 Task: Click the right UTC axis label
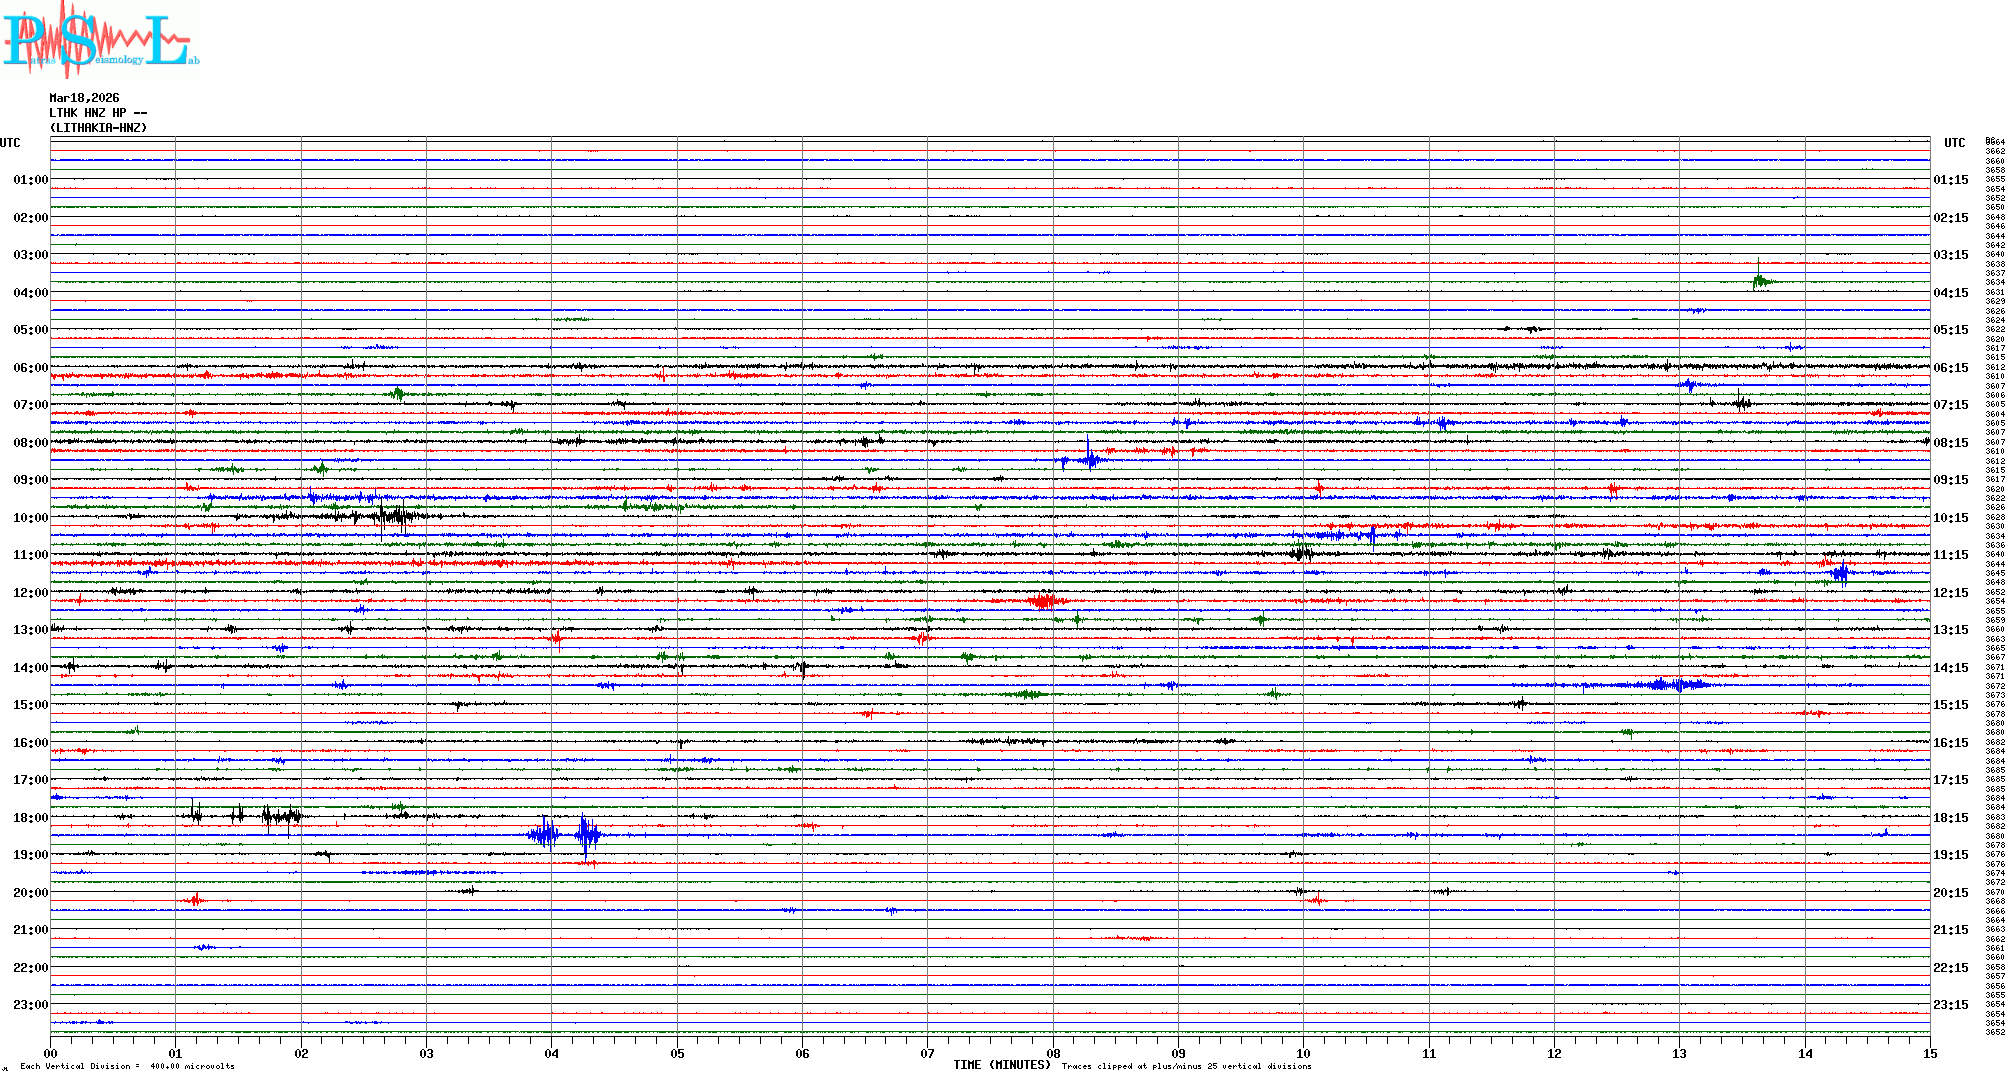[x=1954, y=143]
